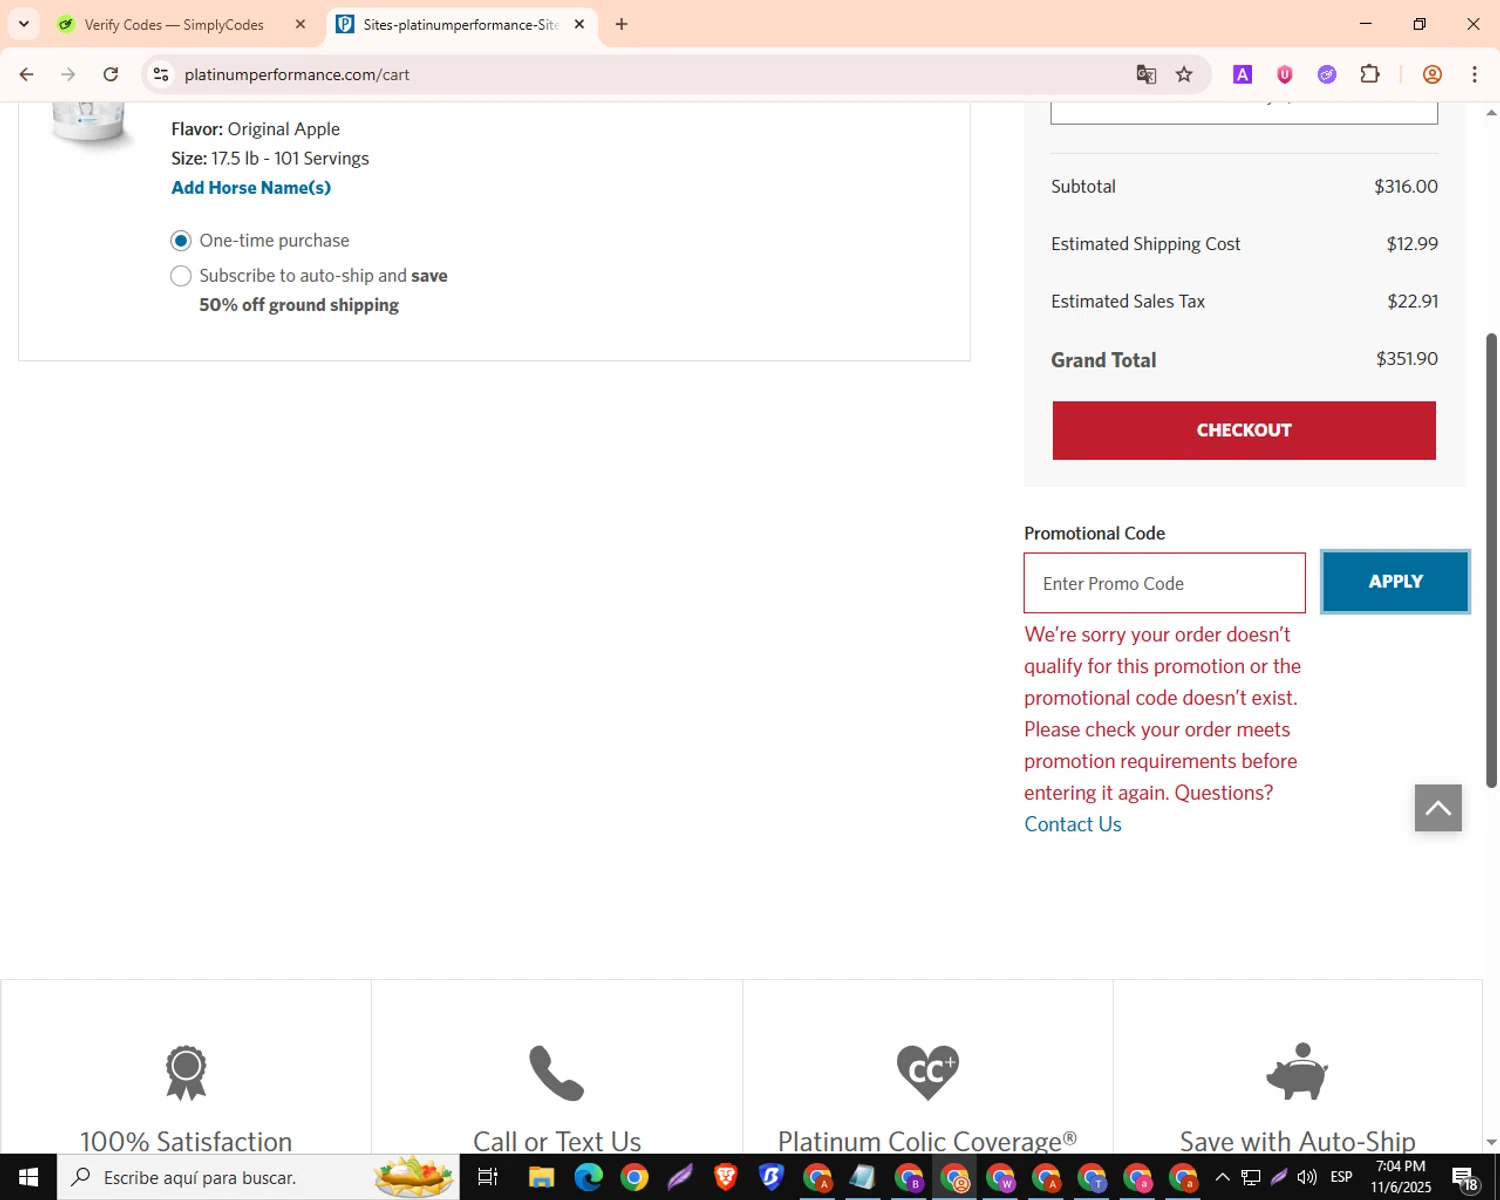Bookmark this page with the star icon
The image size is (1500, 1200).
(1184, 74)
